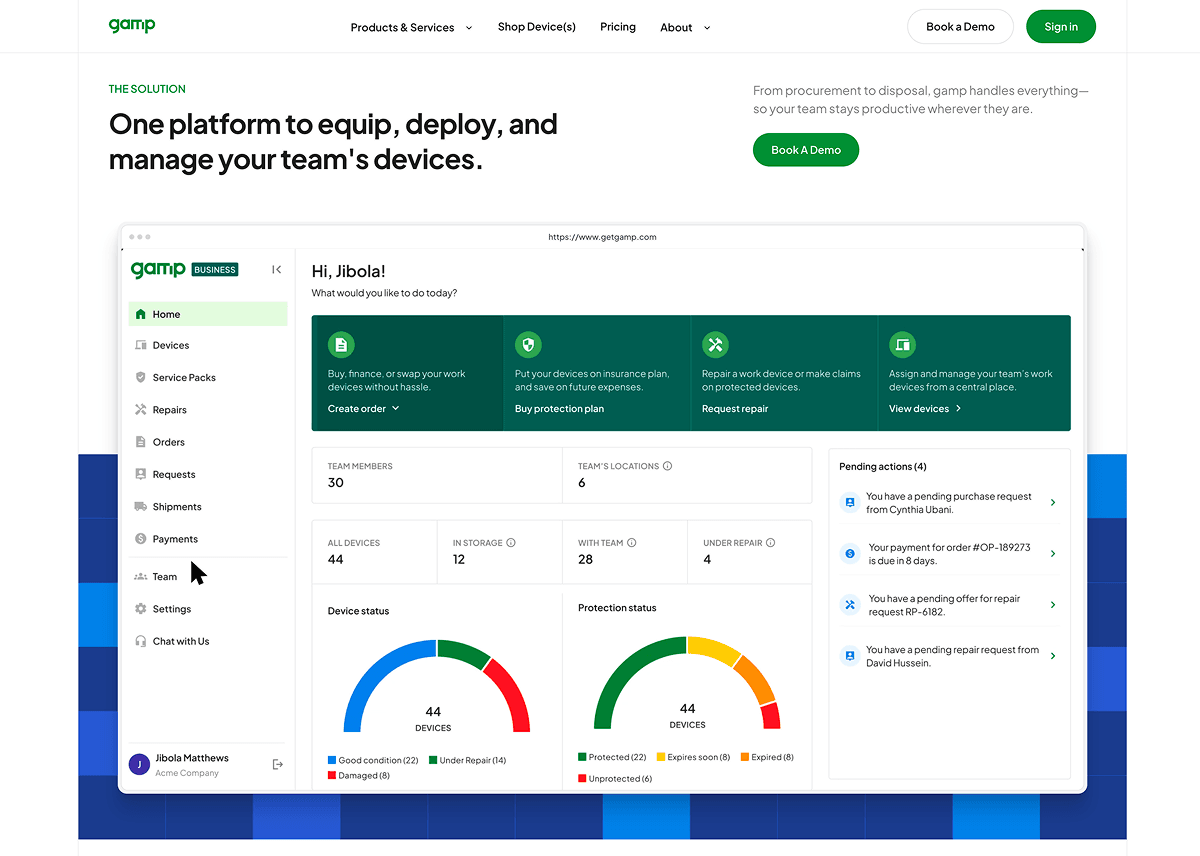Click the wrench icon on the repair card
Screen dimensions: 1200x856
(x=715, y=345)
